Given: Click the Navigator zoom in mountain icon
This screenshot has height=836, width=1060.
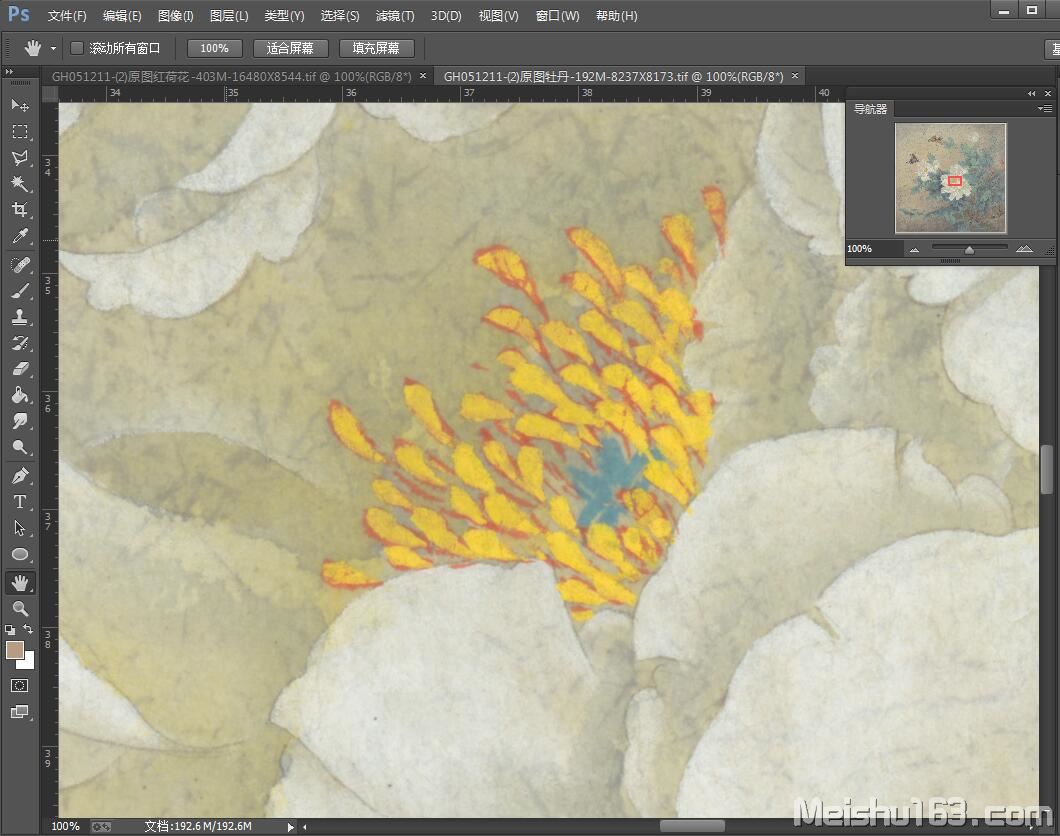Looking at the screenshot, I should (x=1024, y=249).
